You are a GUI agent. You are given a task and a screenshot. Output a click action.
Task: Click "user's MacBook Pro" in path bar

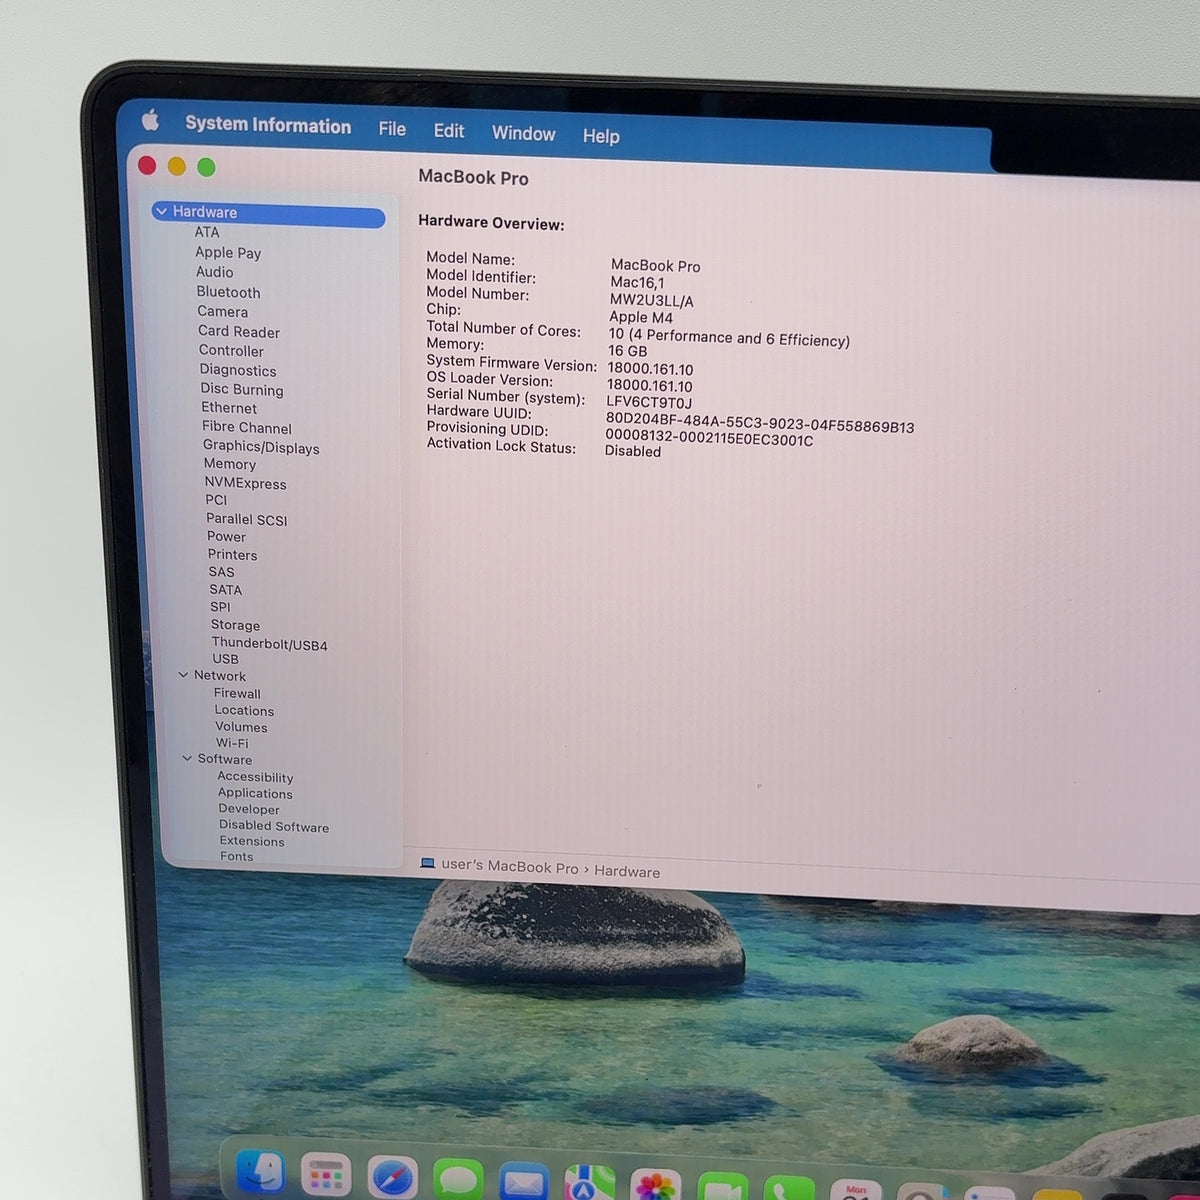click(x=510, y=866)
